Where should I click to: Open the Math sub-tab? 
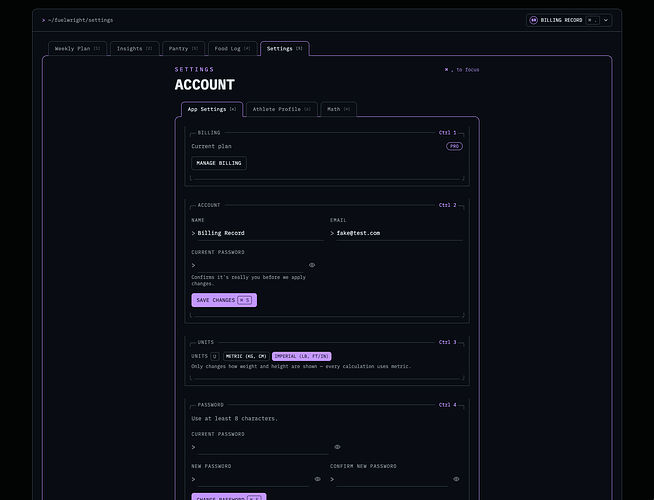[338, 109]
